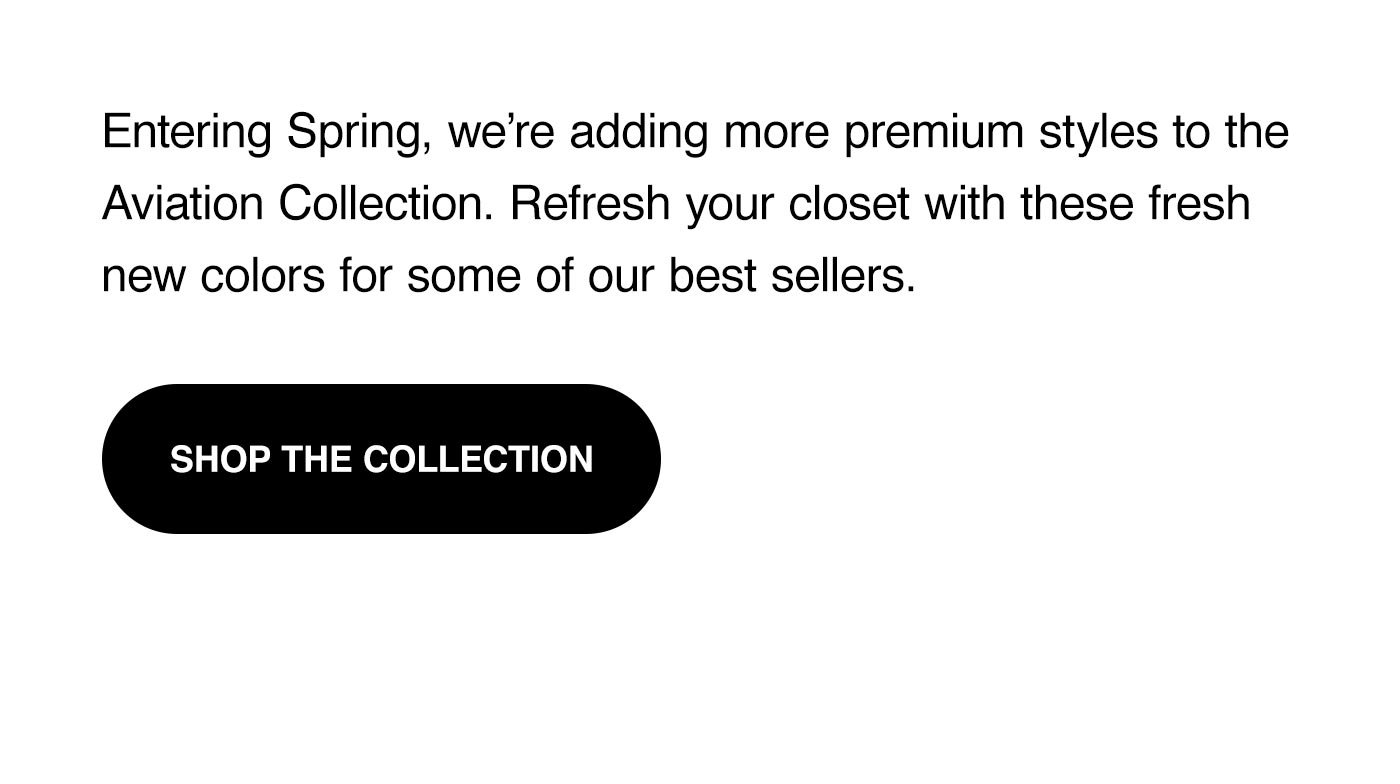Click the Shop The Collection button
This screenshot has height=784, width=1400.
tap(381, 459)
